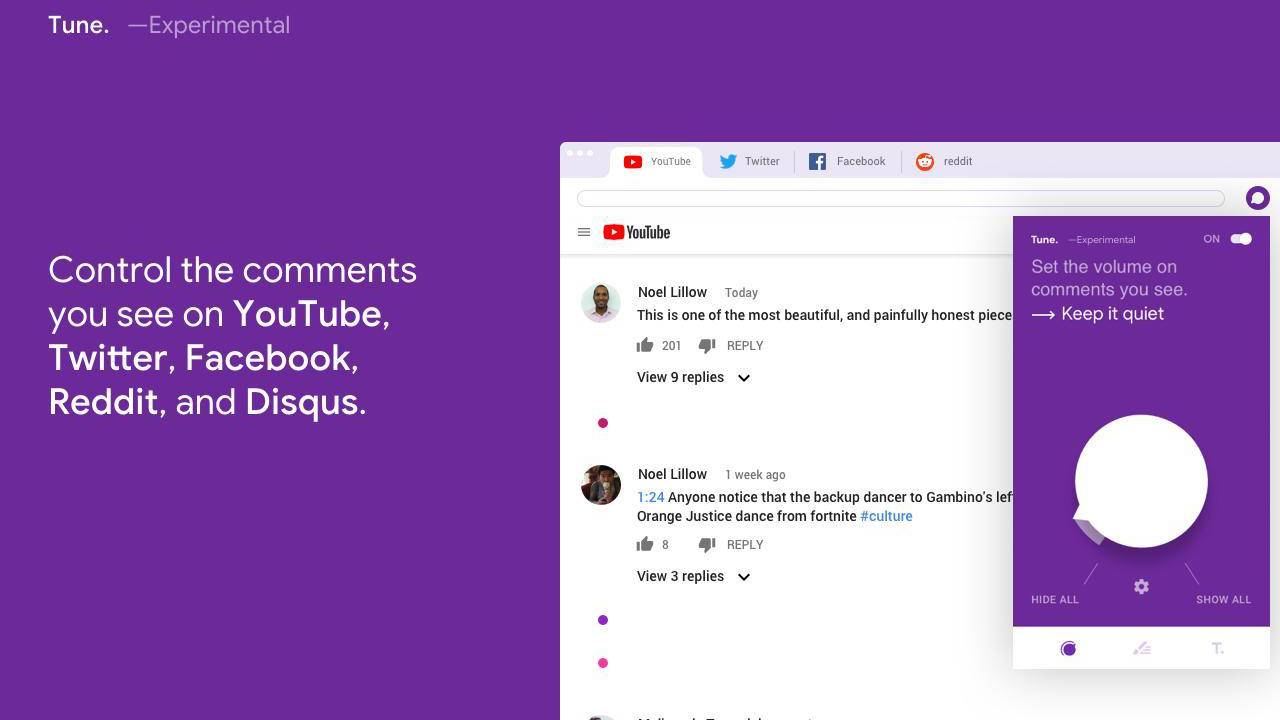Open the YouTube hamburger menu
The image size is (1280, 720).
click(584, 232)
